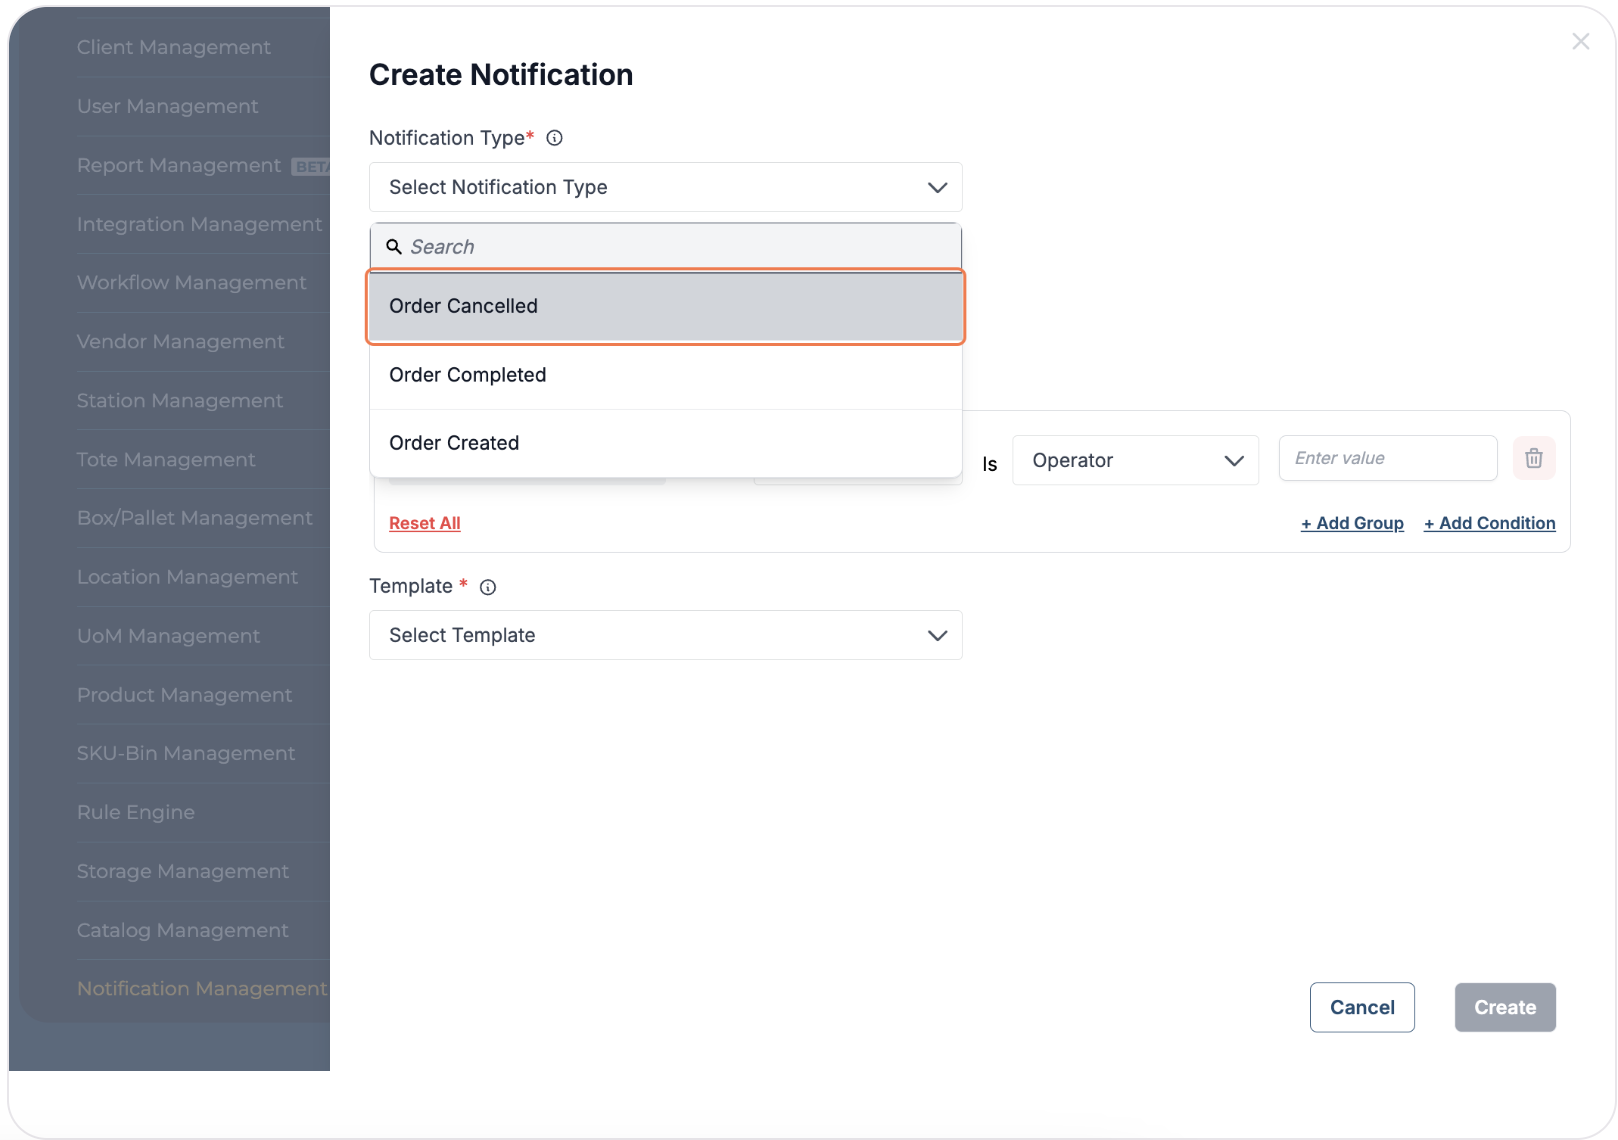This screenshot has height=1140, width=1618.
Task: Go to Workflow Management in sidebar
Action: pos(191,283)
